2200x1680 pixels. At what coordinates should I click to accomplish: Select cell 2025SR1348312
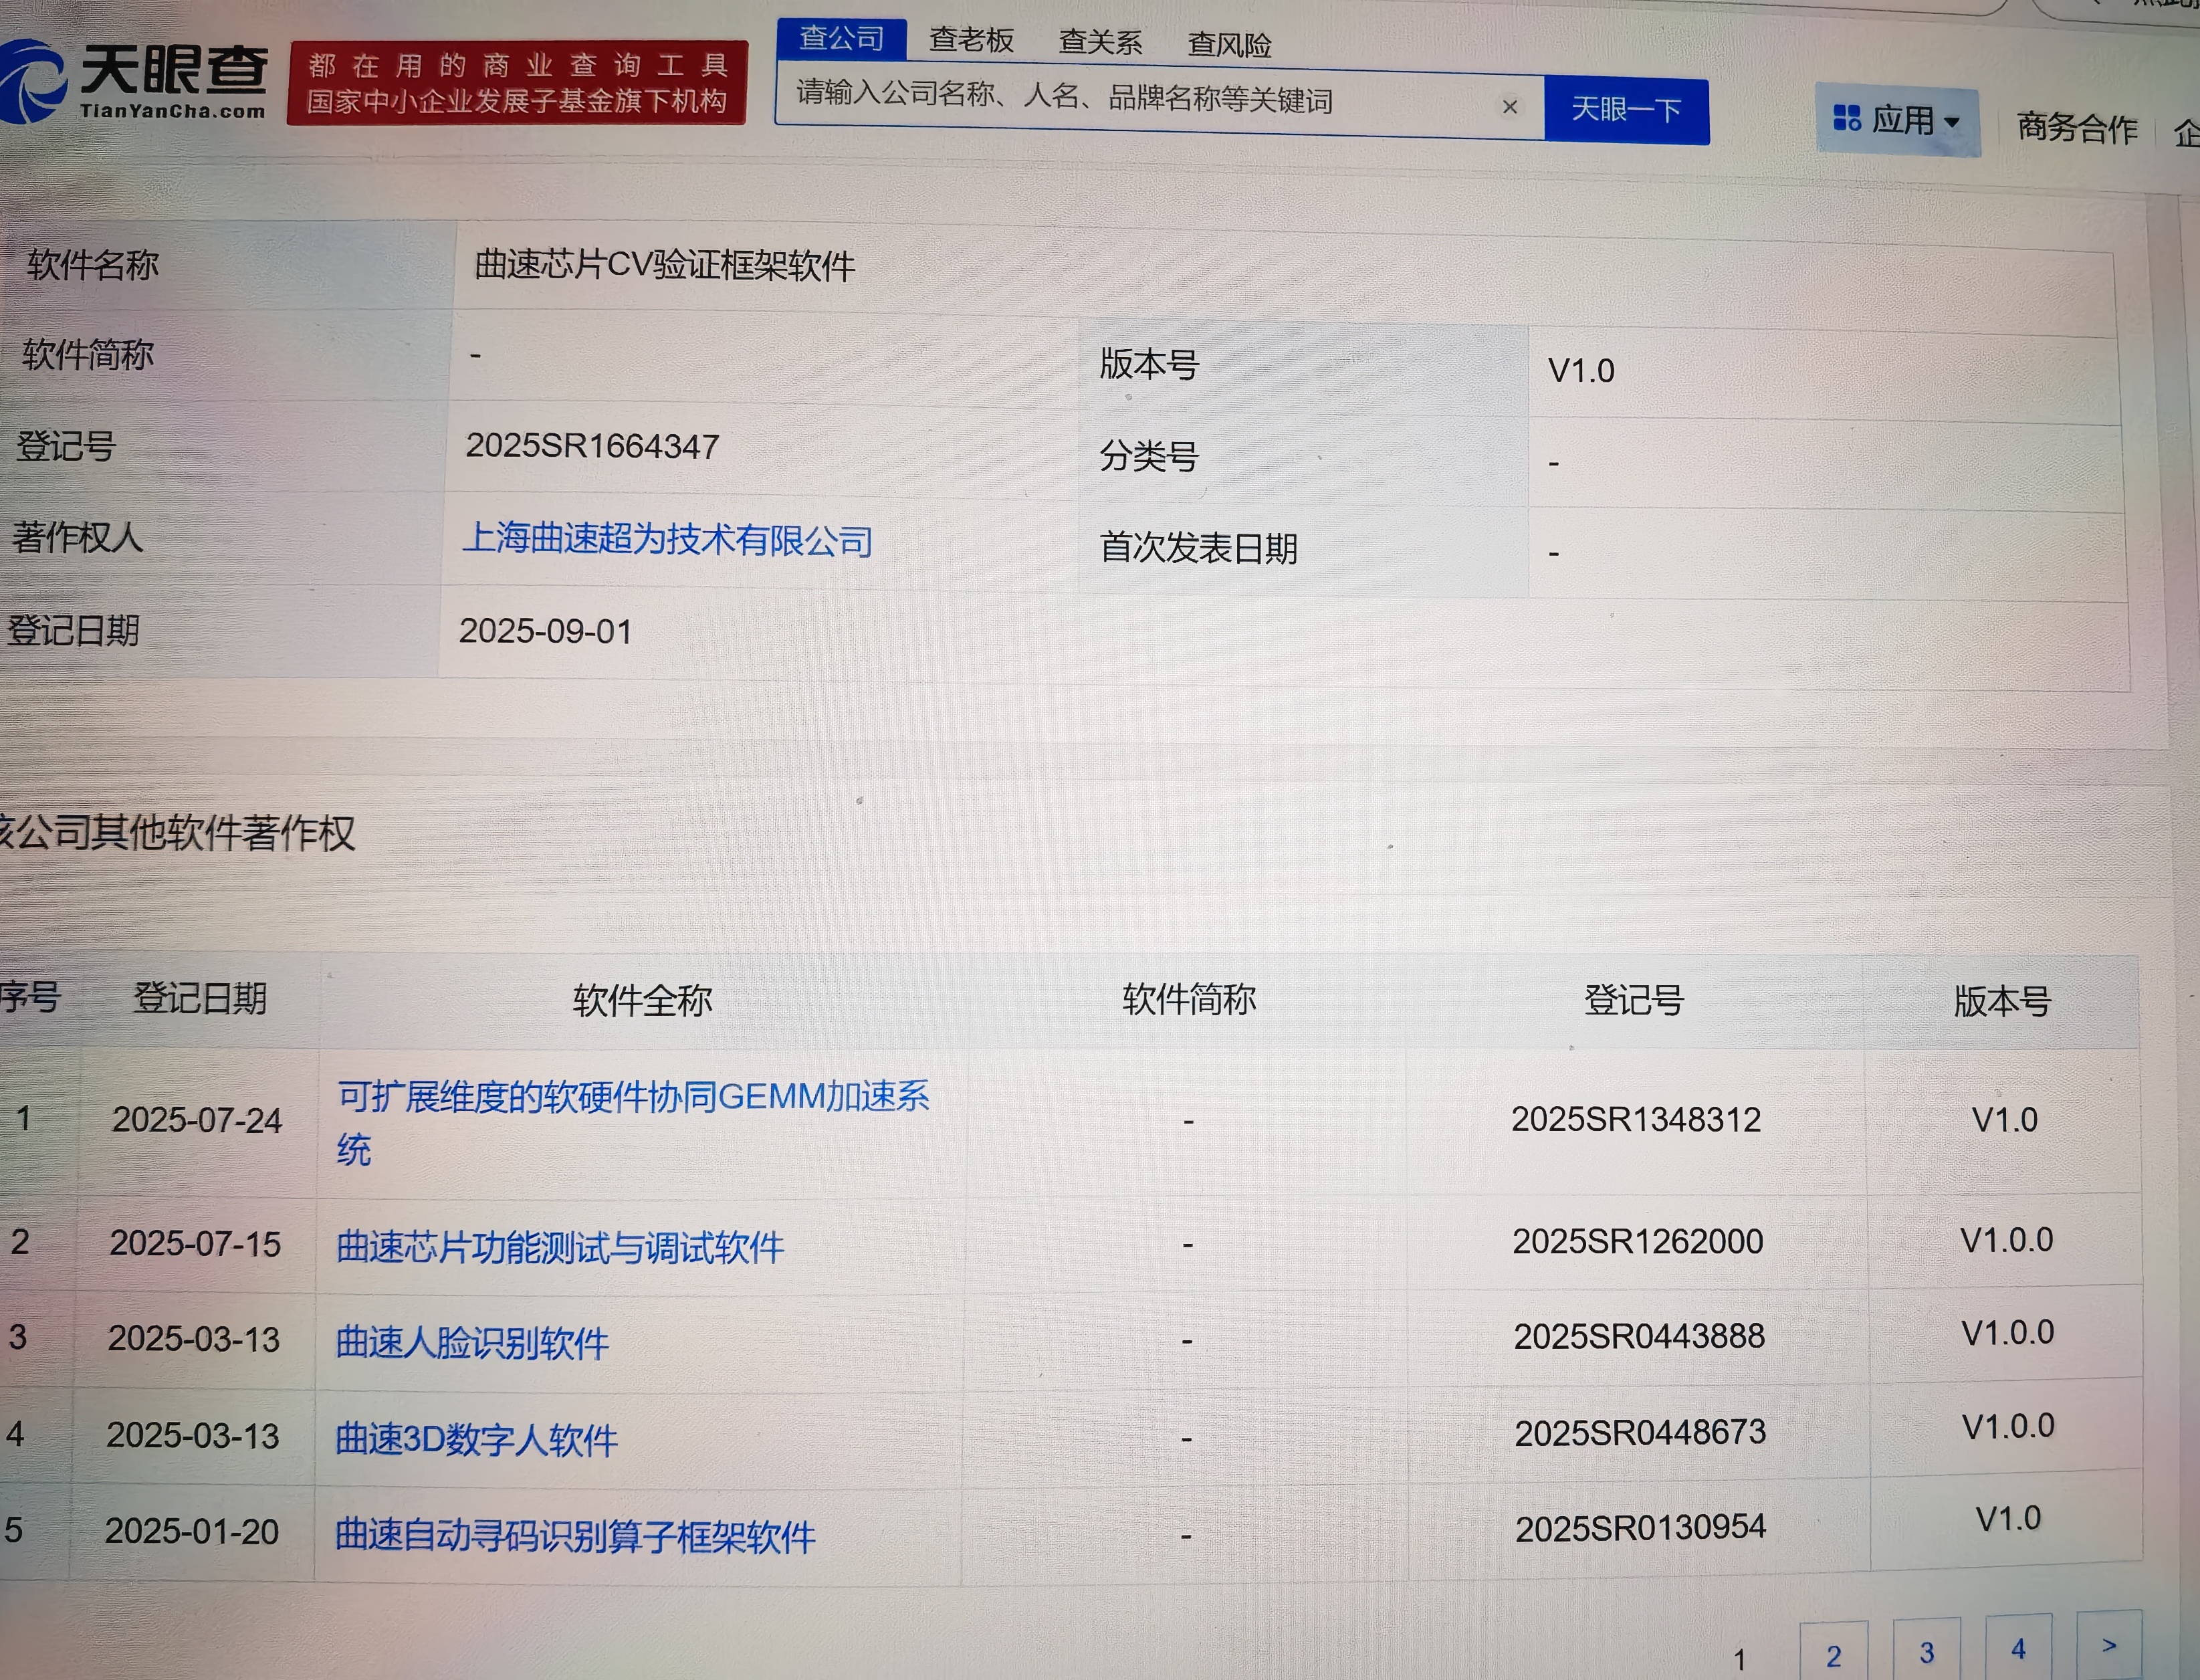click(x=1636, y=1119)
